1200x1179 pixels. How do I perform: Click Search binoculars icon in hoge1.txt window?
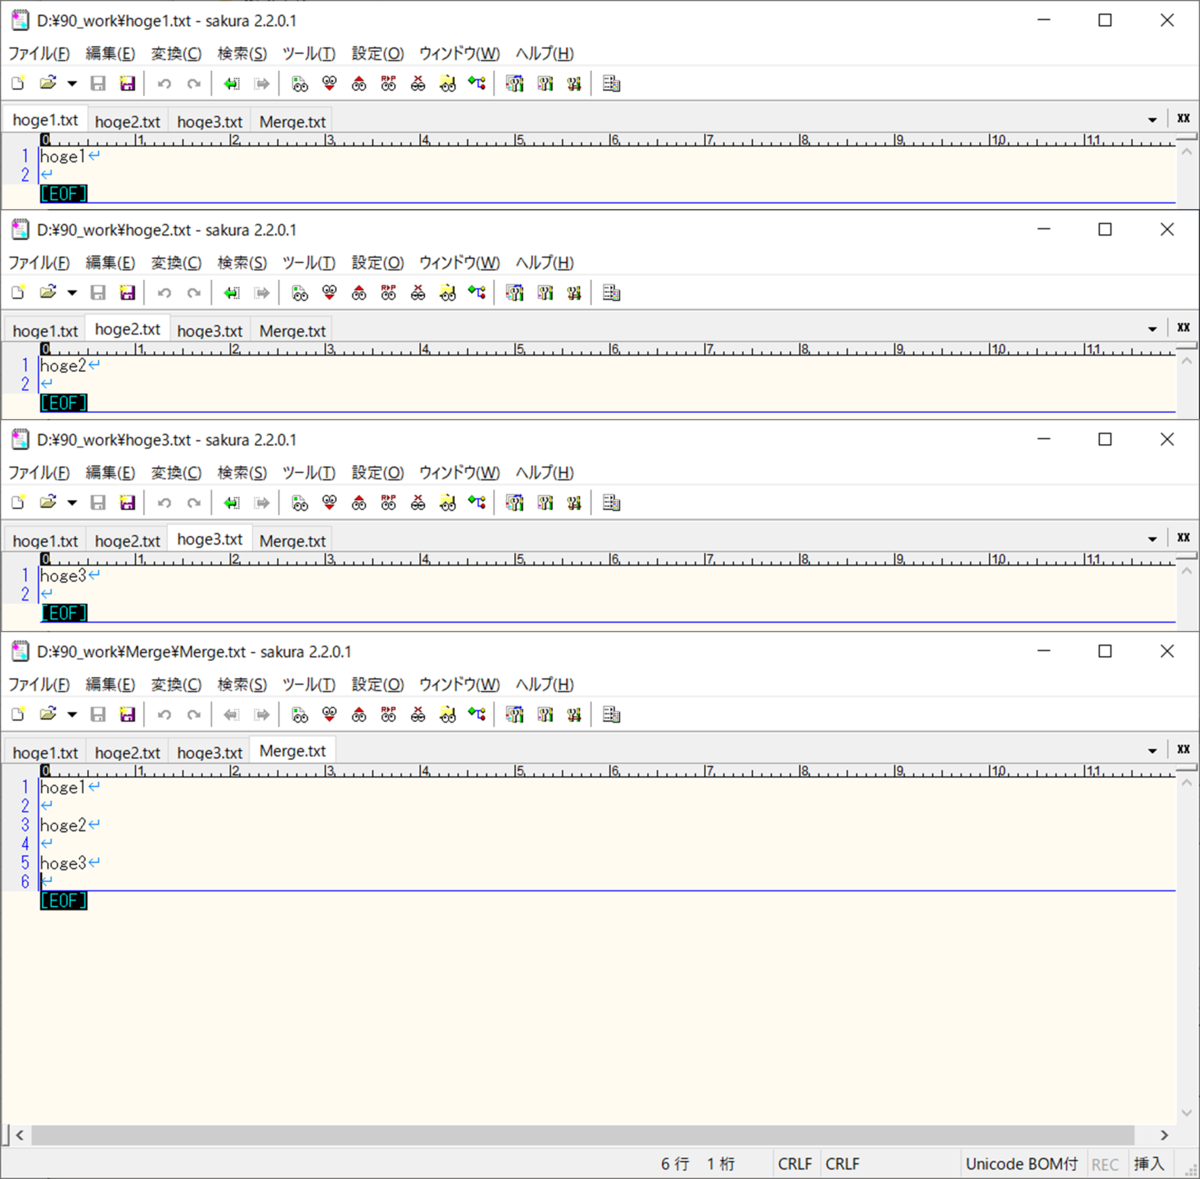coord(299,84)
